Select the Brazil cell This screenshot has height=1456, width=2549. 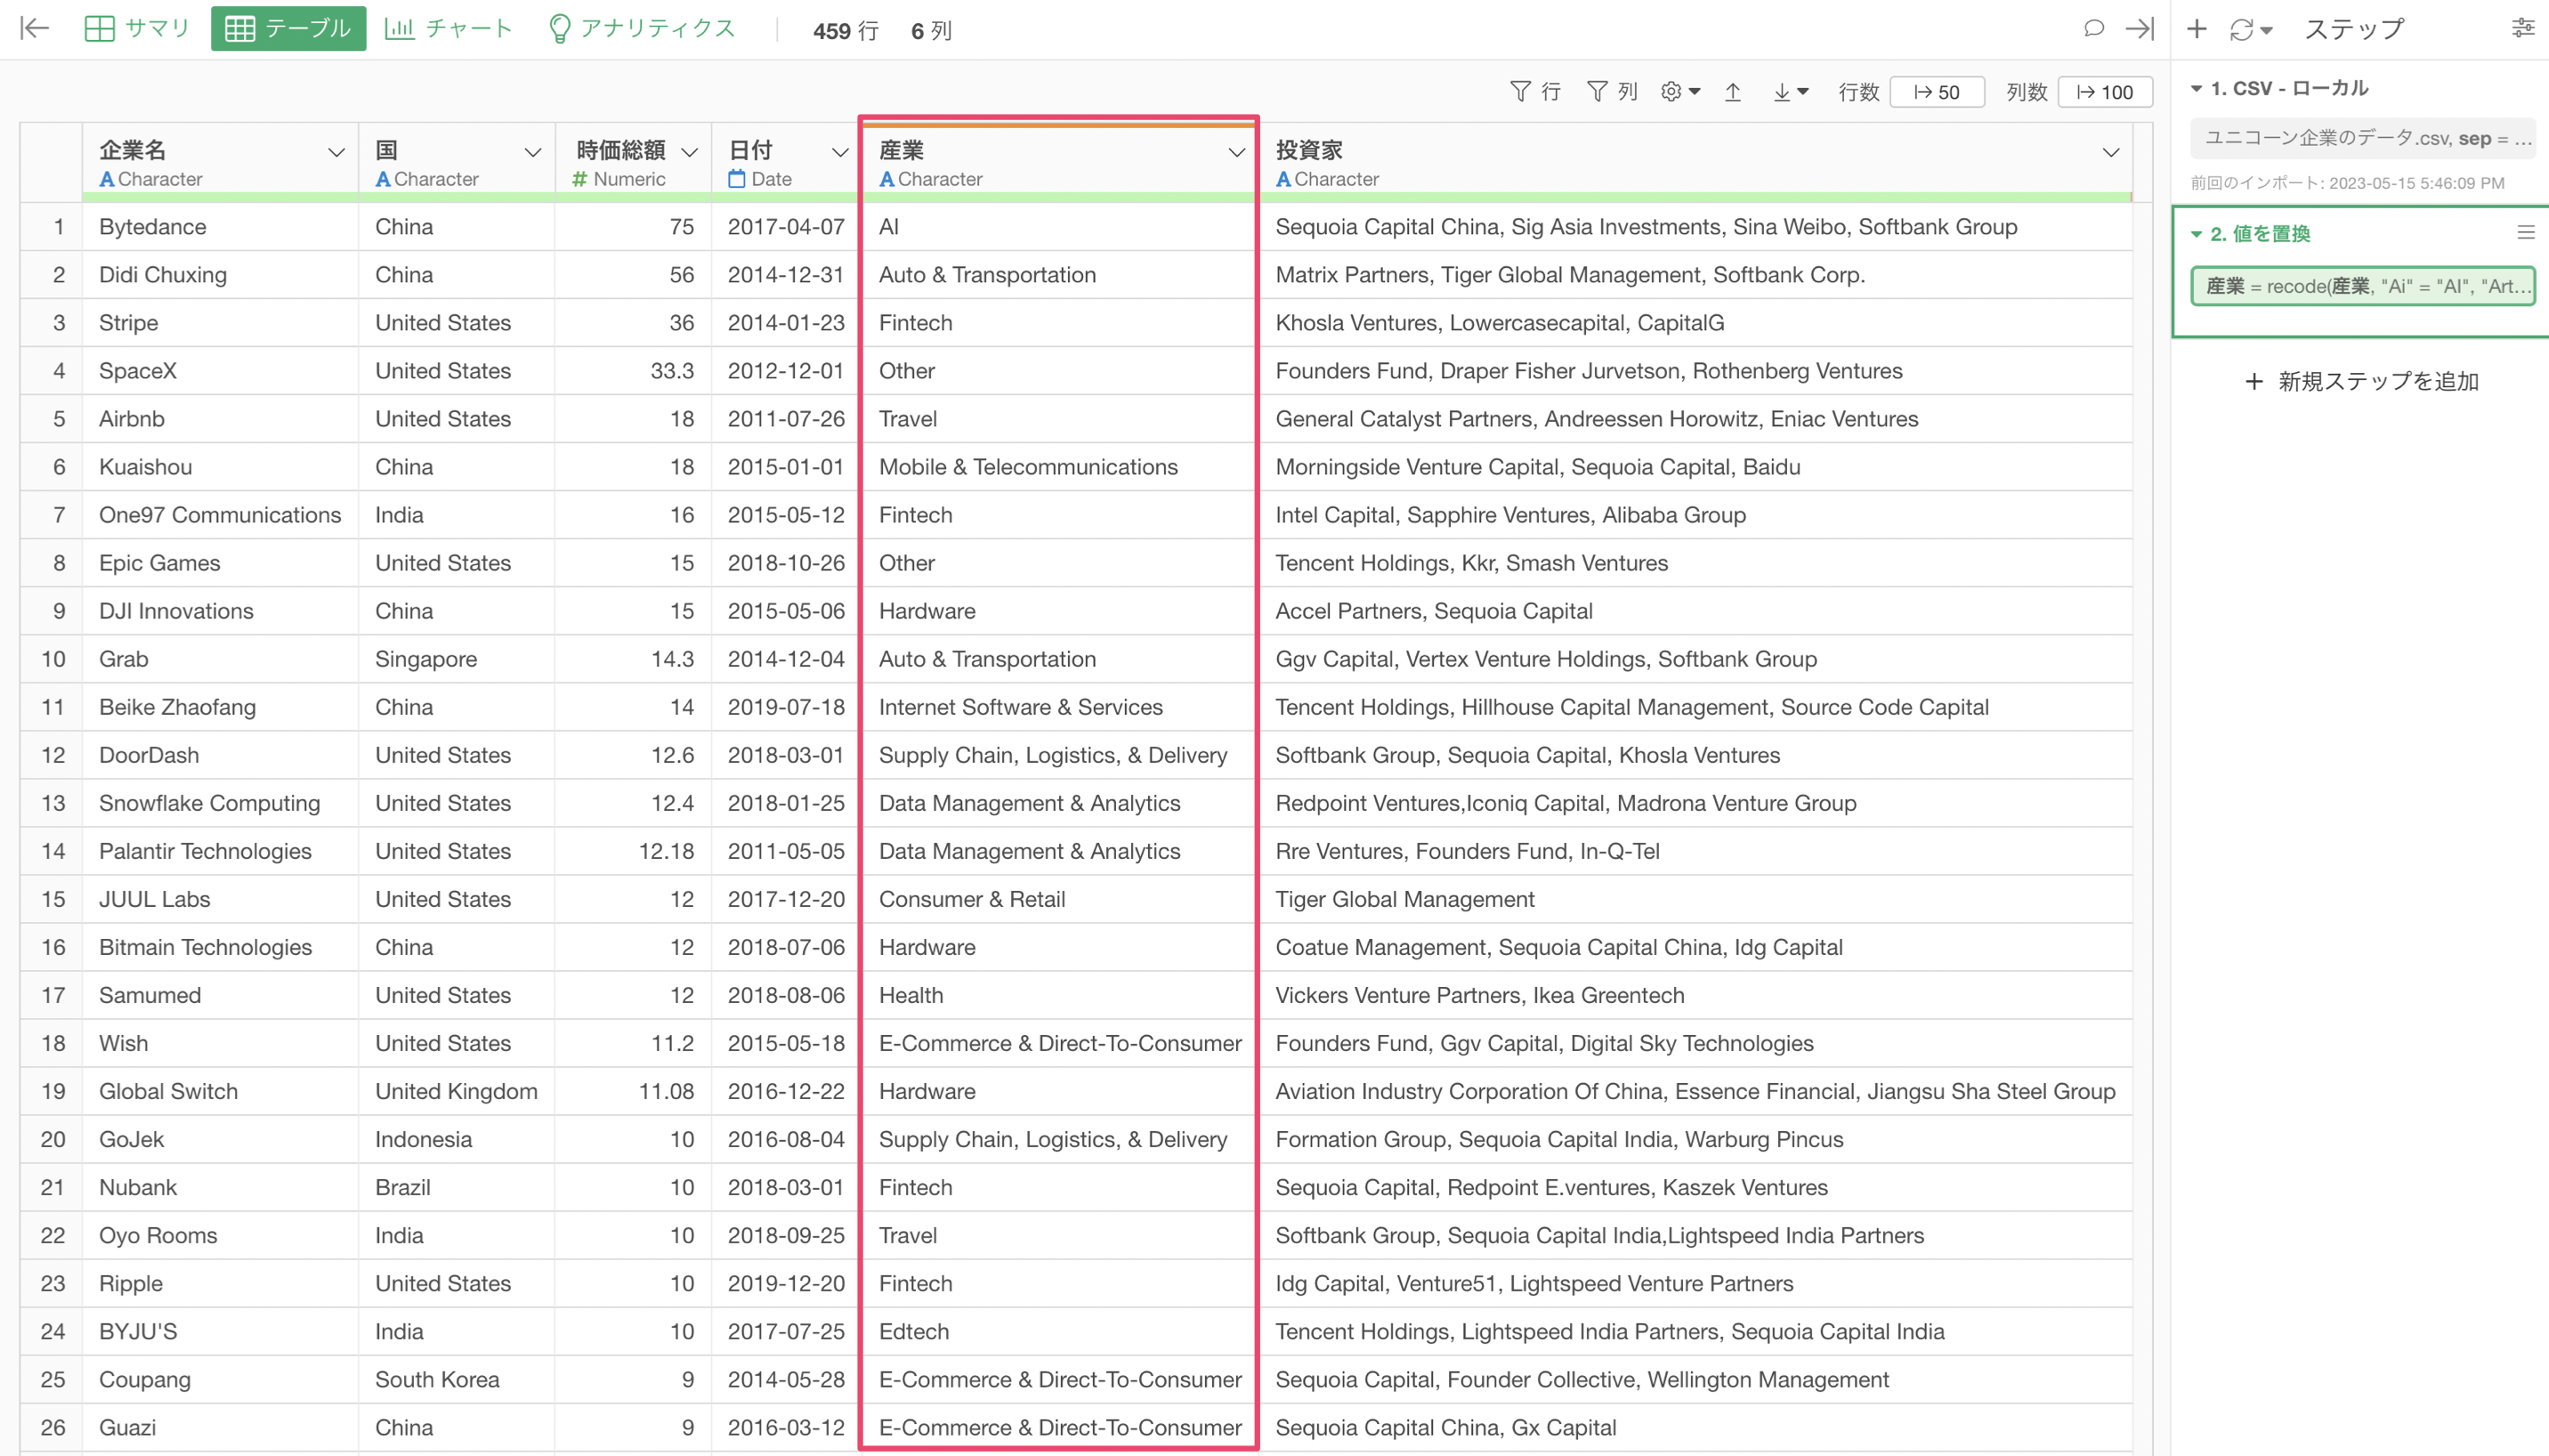point(456,1187)
